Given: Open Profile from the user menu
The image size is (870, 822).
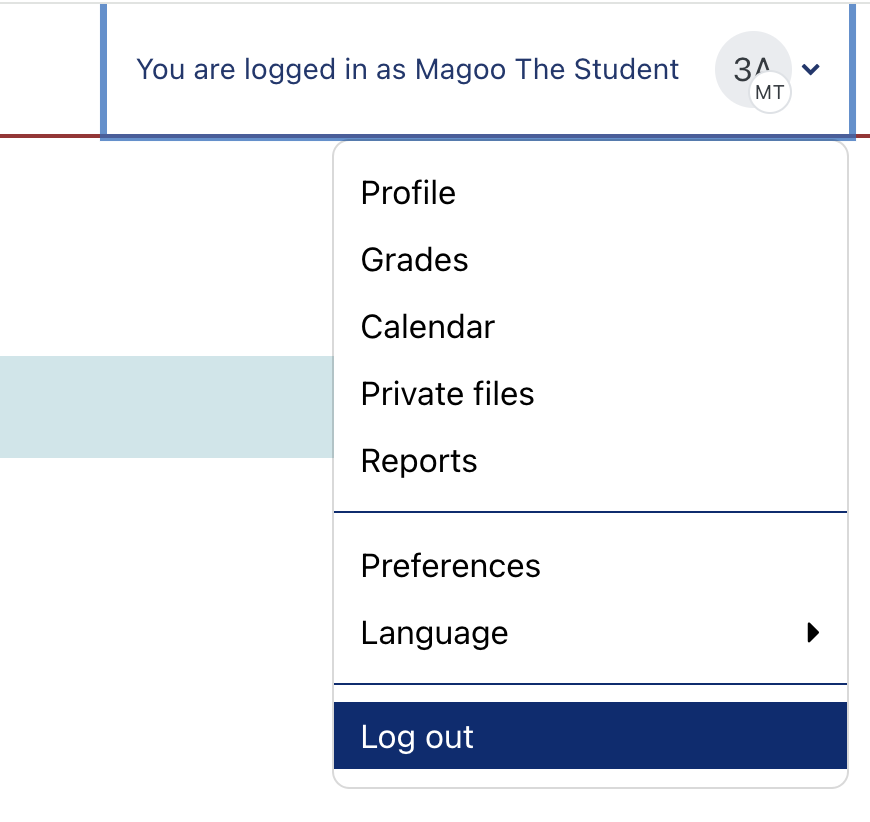Looking at the screenshot, I should 408,192.
